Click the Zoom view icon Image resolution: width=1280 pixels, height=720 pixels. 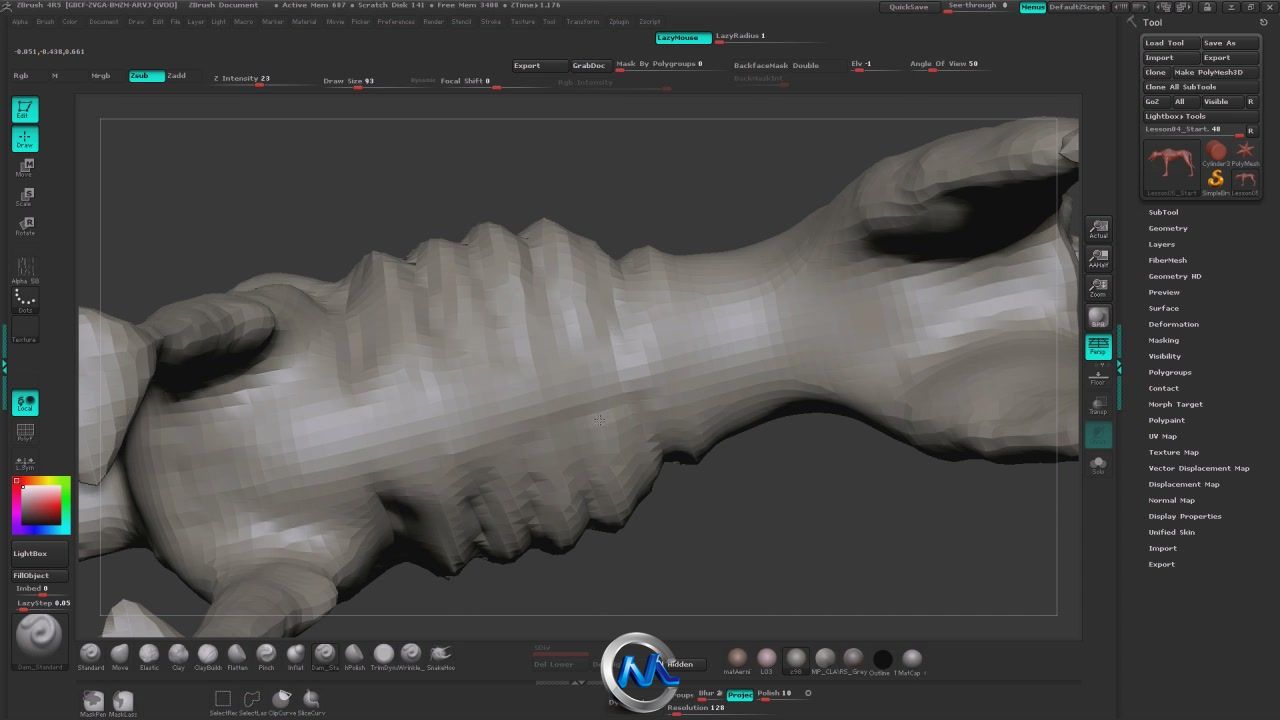pos(1098,288)
